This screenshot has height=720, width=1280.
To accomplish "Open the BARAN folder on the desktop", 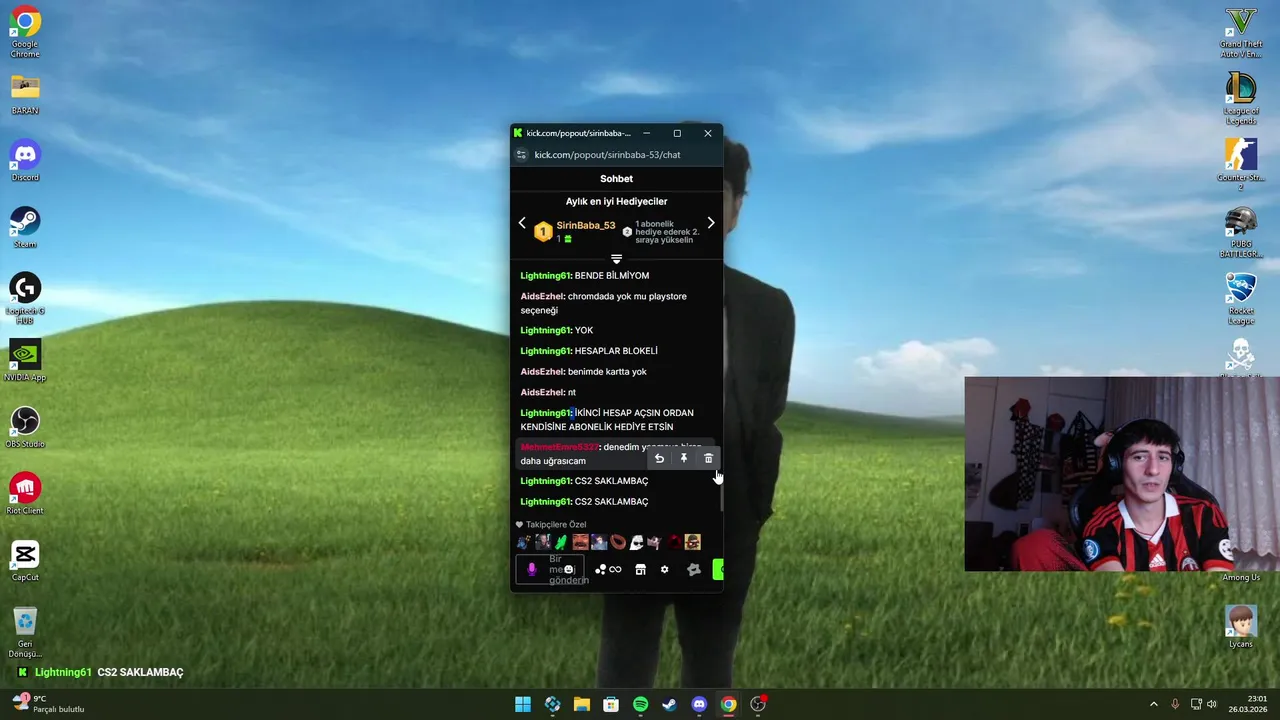I will point(25,93).
